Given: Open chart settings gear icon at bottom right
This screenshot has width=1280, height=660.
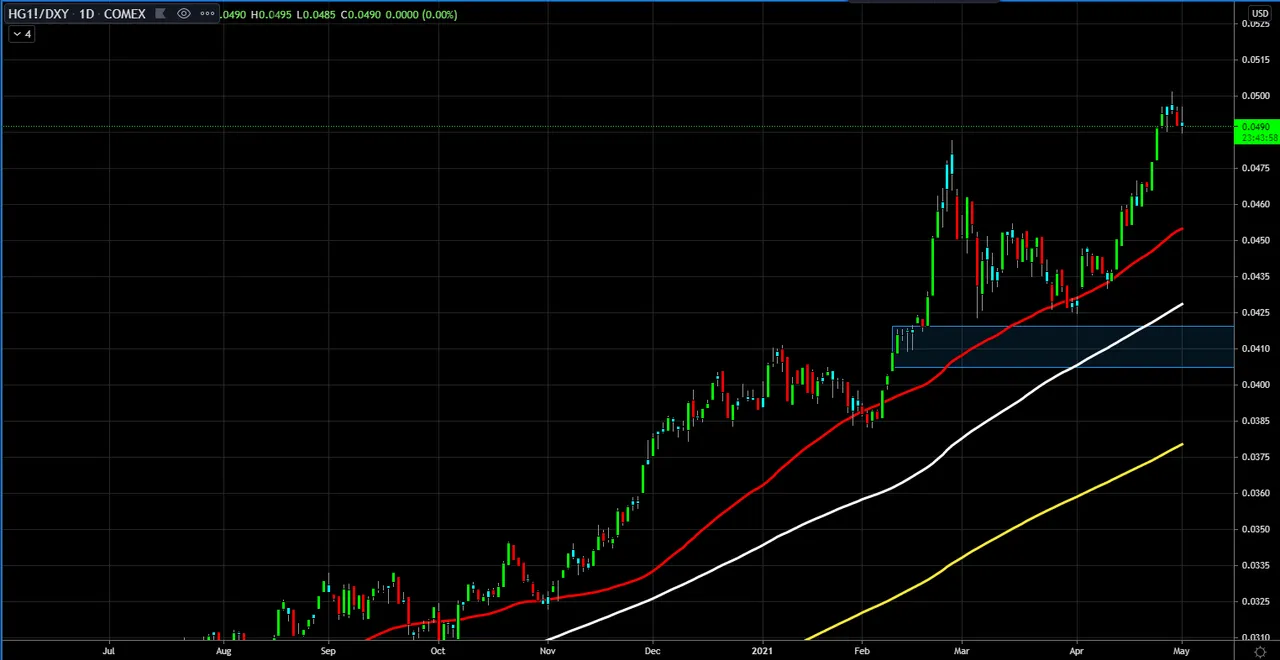Looking at the screenshot, I should click(x=1260, y=651).
